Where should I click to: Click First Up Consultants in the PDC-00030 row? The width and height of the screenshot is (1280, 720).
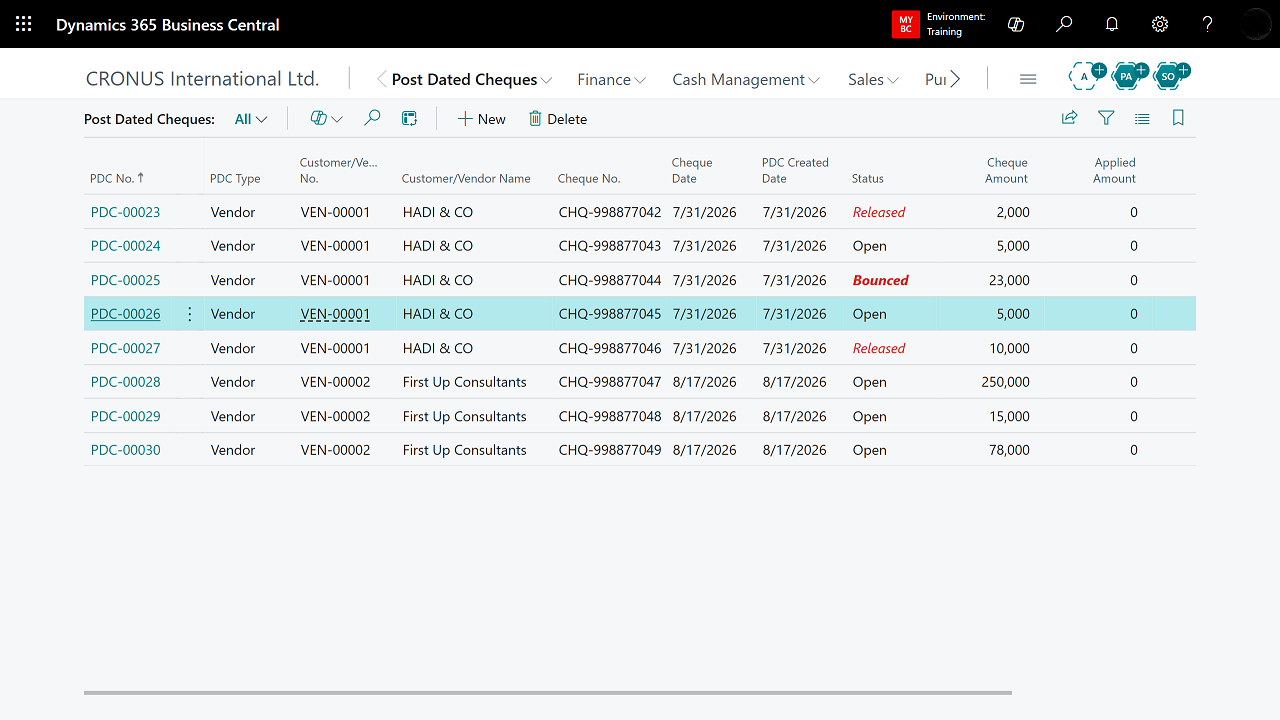[464, 450]
